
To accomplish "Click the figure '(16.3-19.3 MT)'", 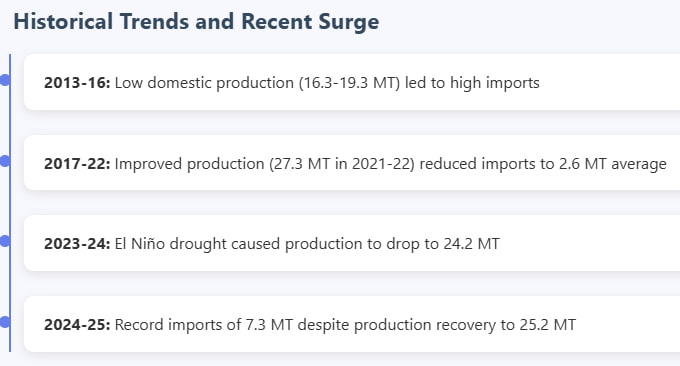I will (349, 82).
